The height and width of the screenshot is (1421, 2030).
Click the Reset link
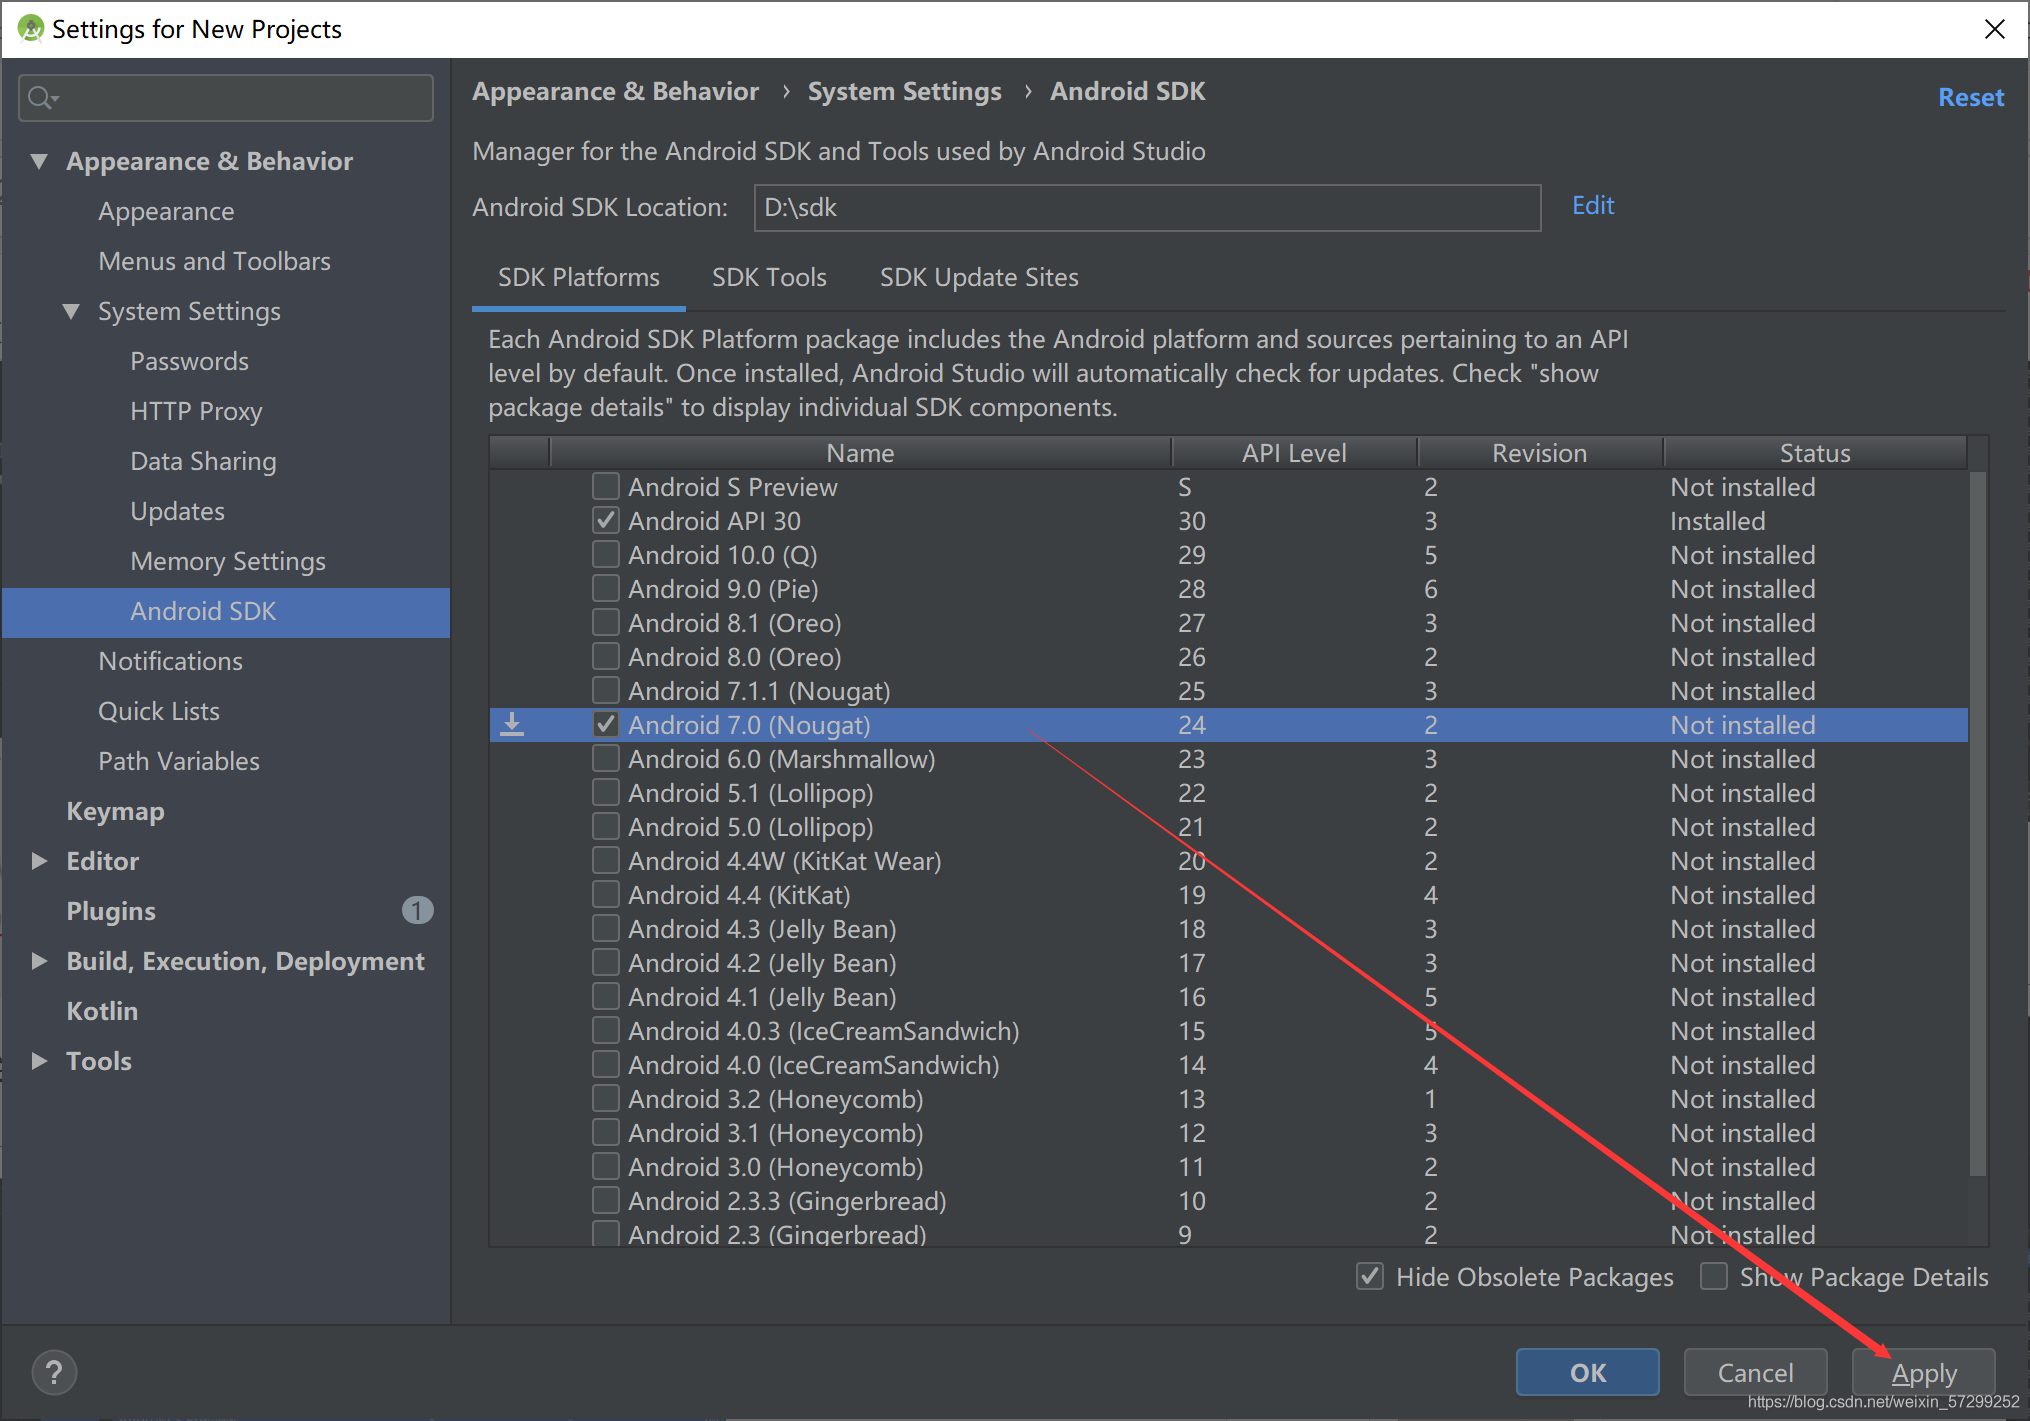(1971, 97)
